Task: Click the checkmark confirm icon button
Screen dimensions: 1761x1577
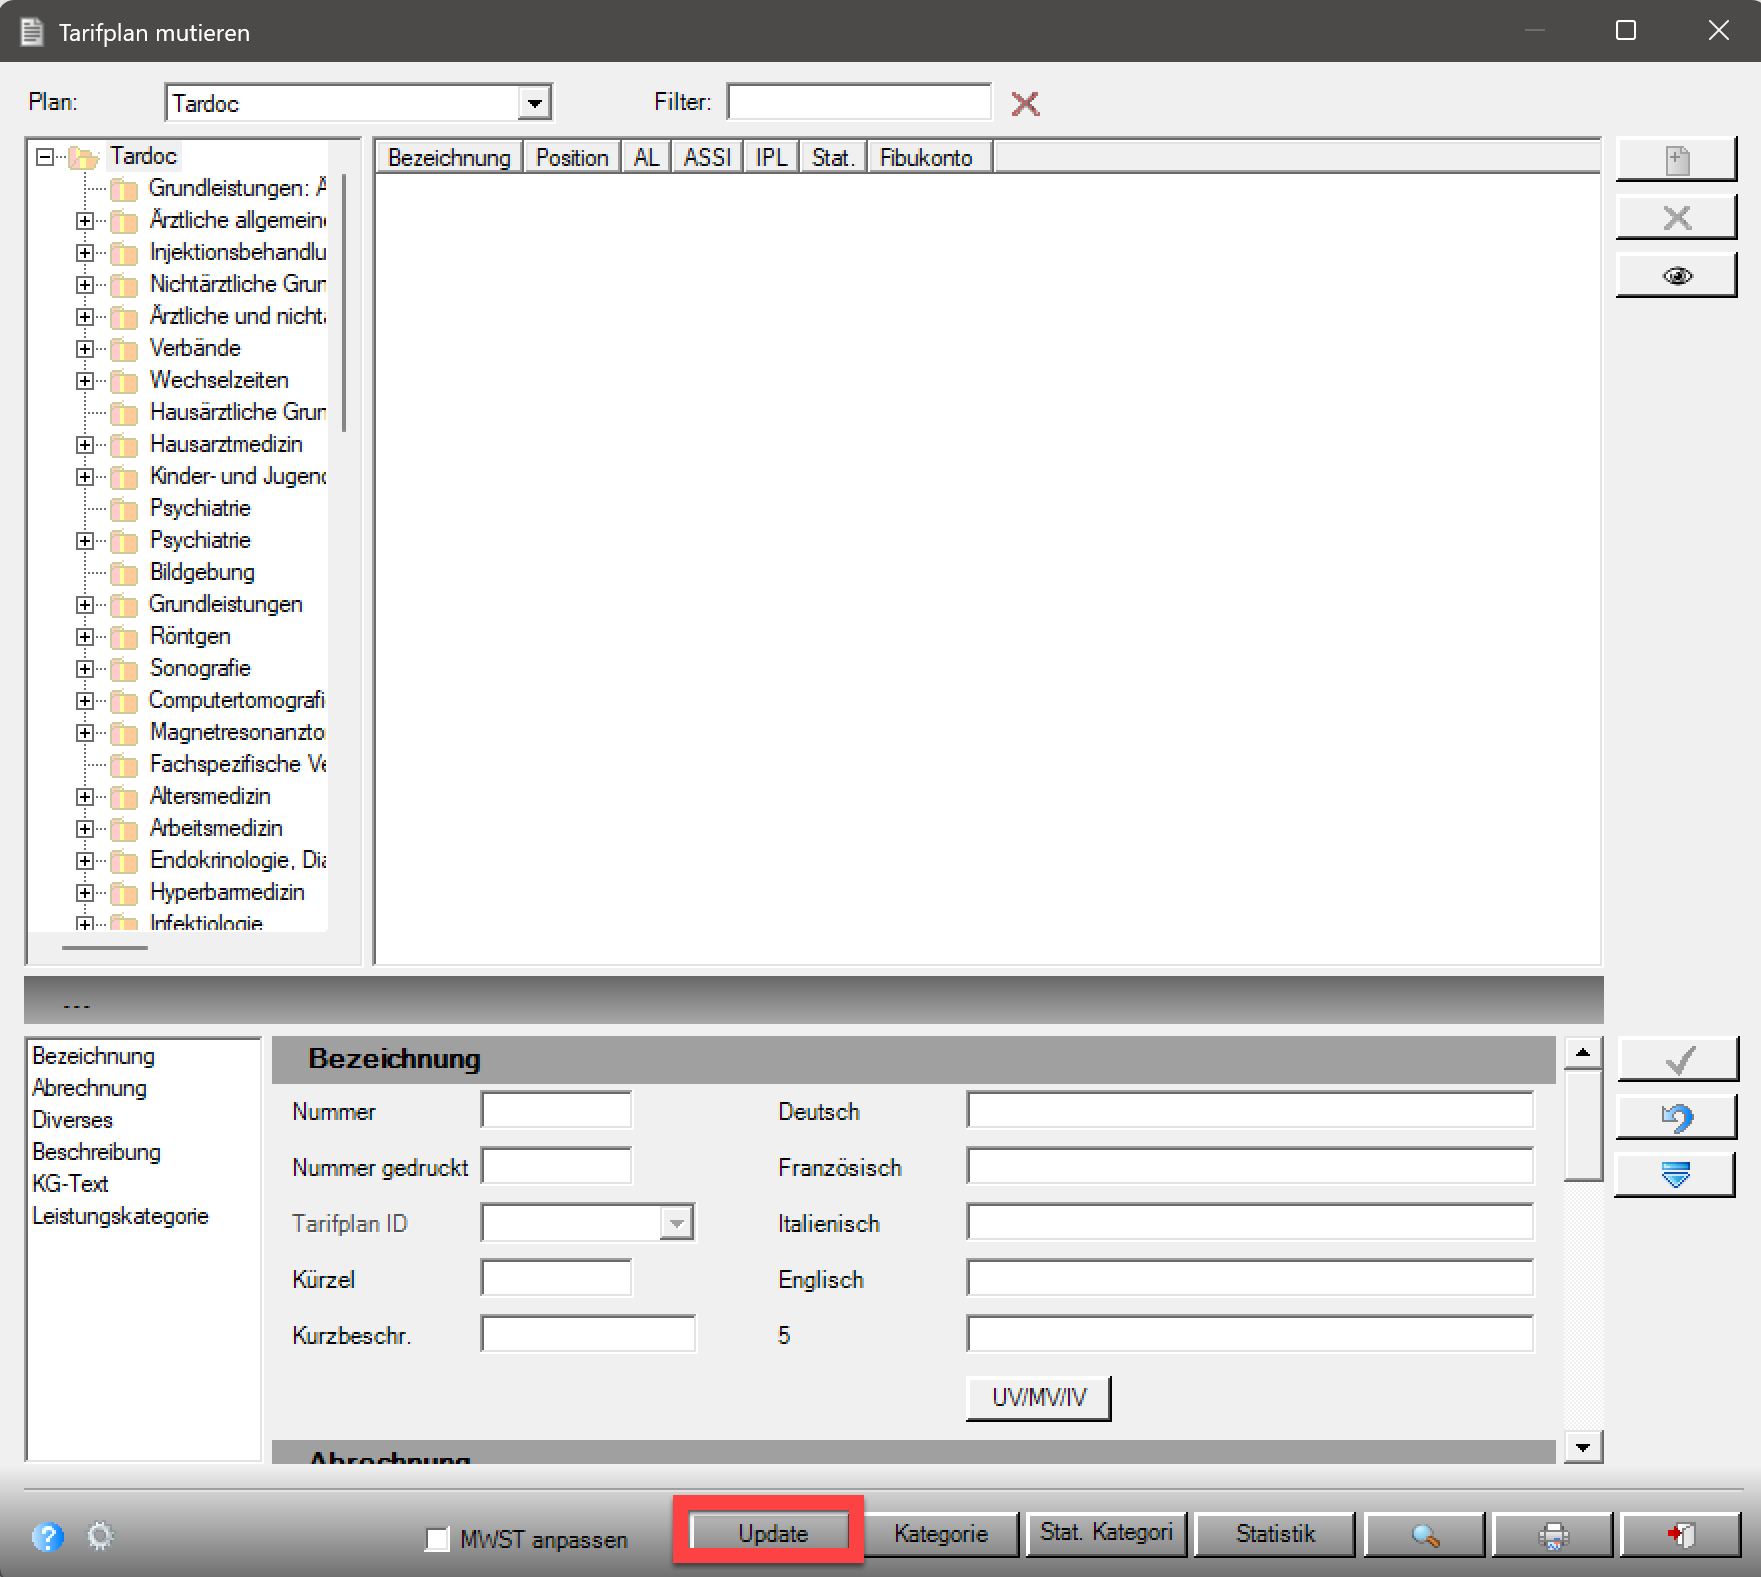Action: [1677, 1060]
